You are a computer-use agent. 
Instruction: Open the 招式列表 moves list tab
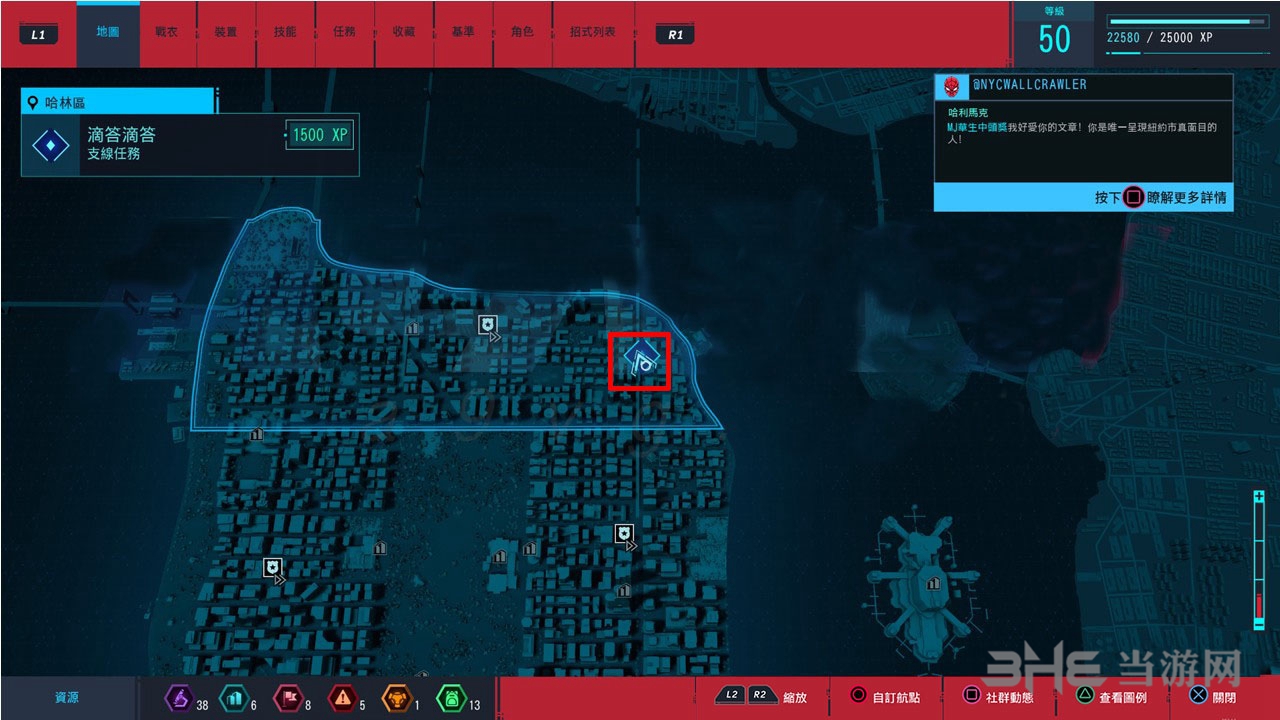(593, 33)
